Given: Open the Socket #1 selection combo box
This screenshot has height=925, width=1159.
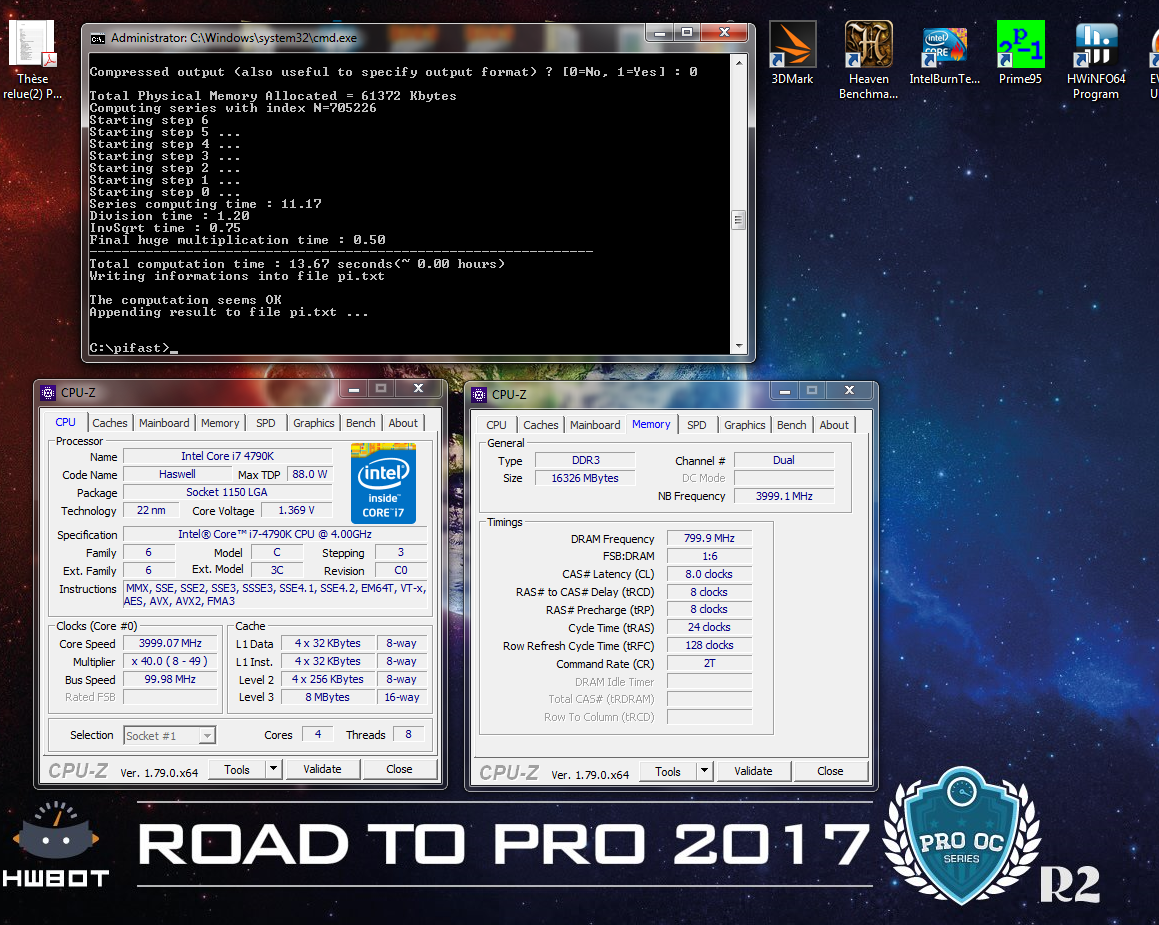Looking at the screenshot, I should [x=169, y=735].
